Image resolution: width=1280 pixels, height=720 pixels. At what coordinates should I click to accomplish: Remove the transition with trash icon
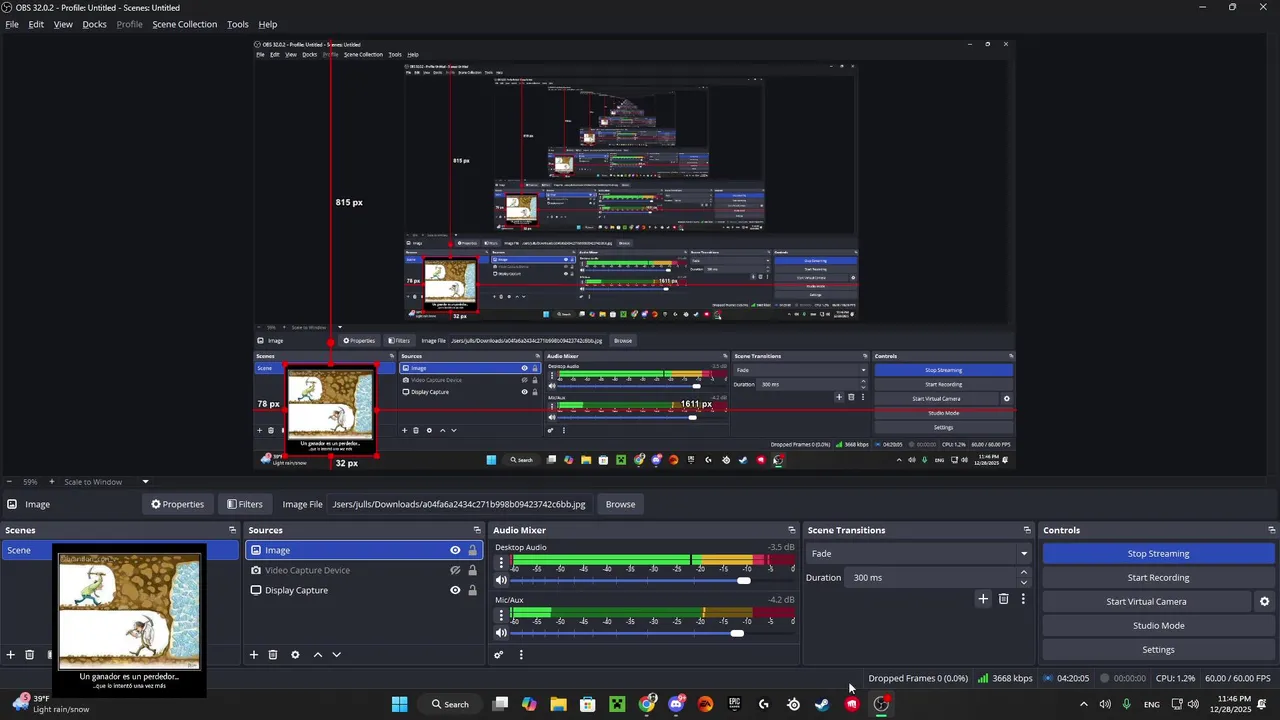pos(1004,599)
